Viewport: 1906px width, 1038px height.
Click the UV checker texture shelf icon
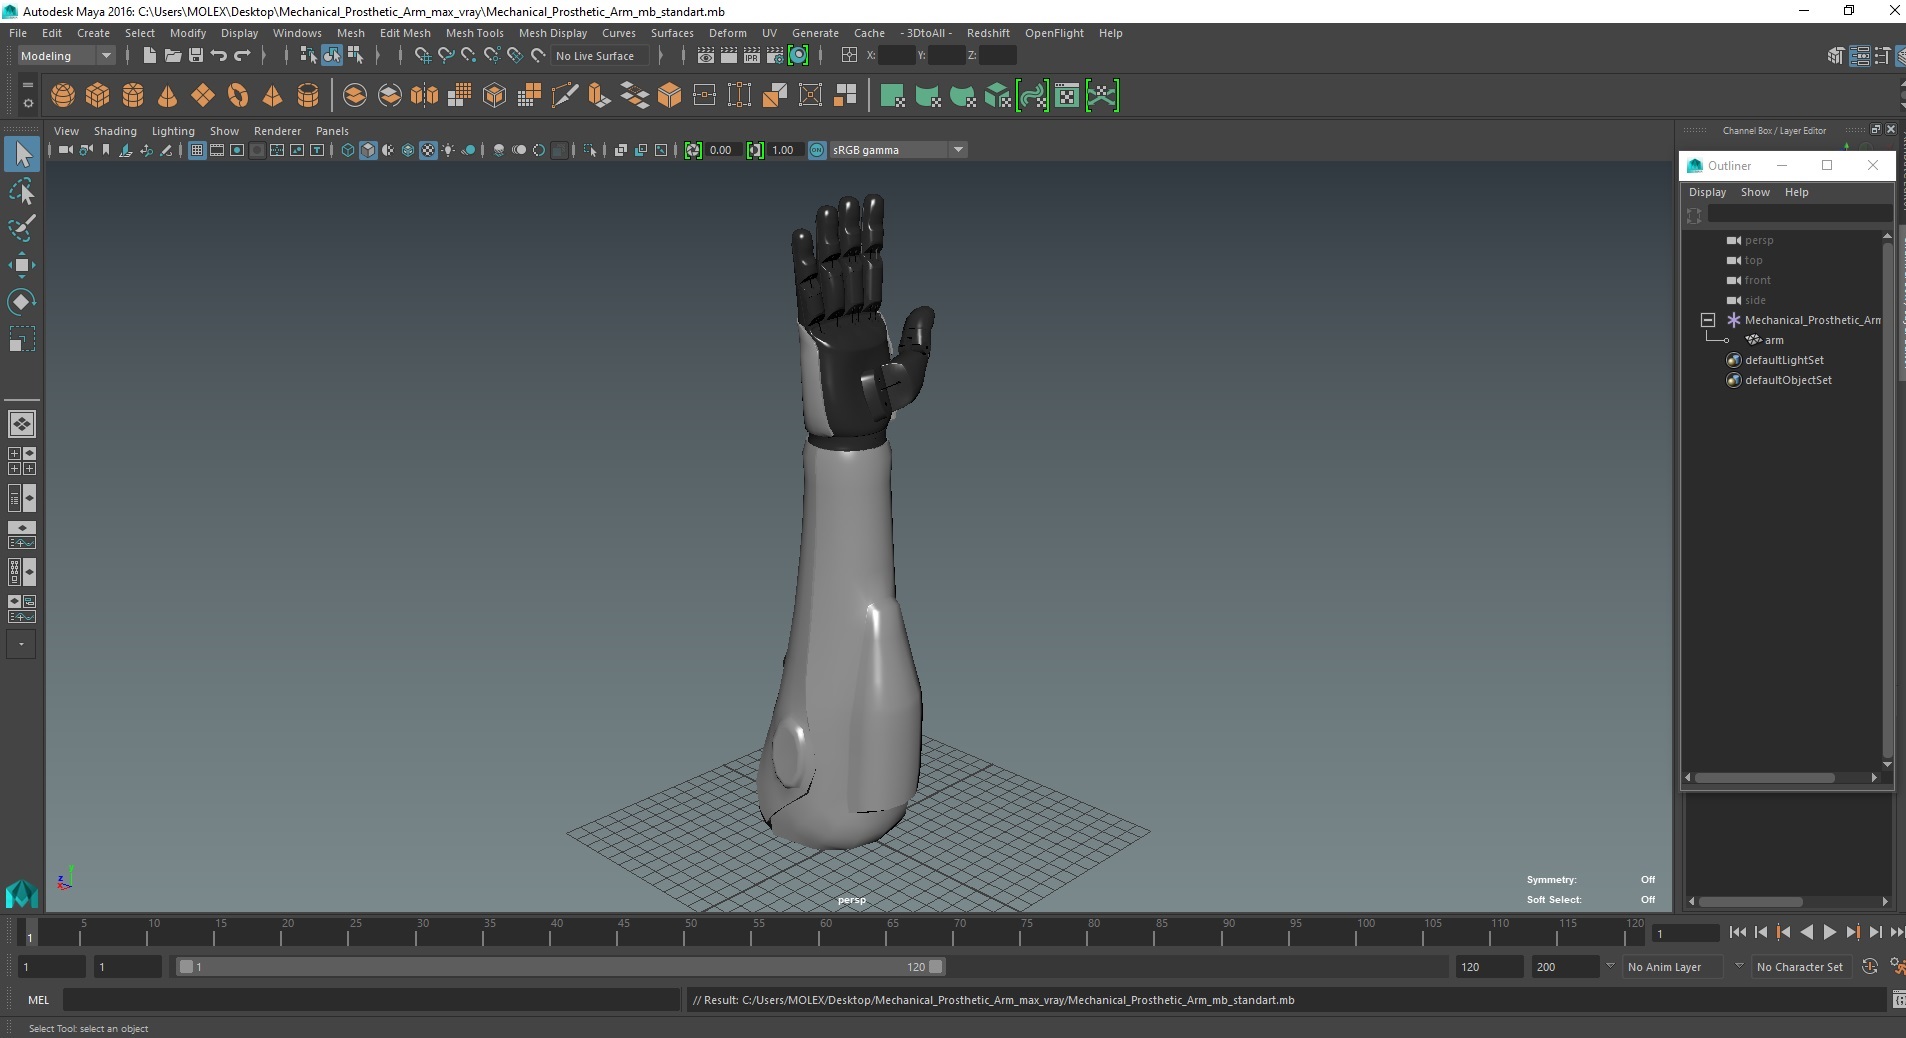pos(1067,96)
